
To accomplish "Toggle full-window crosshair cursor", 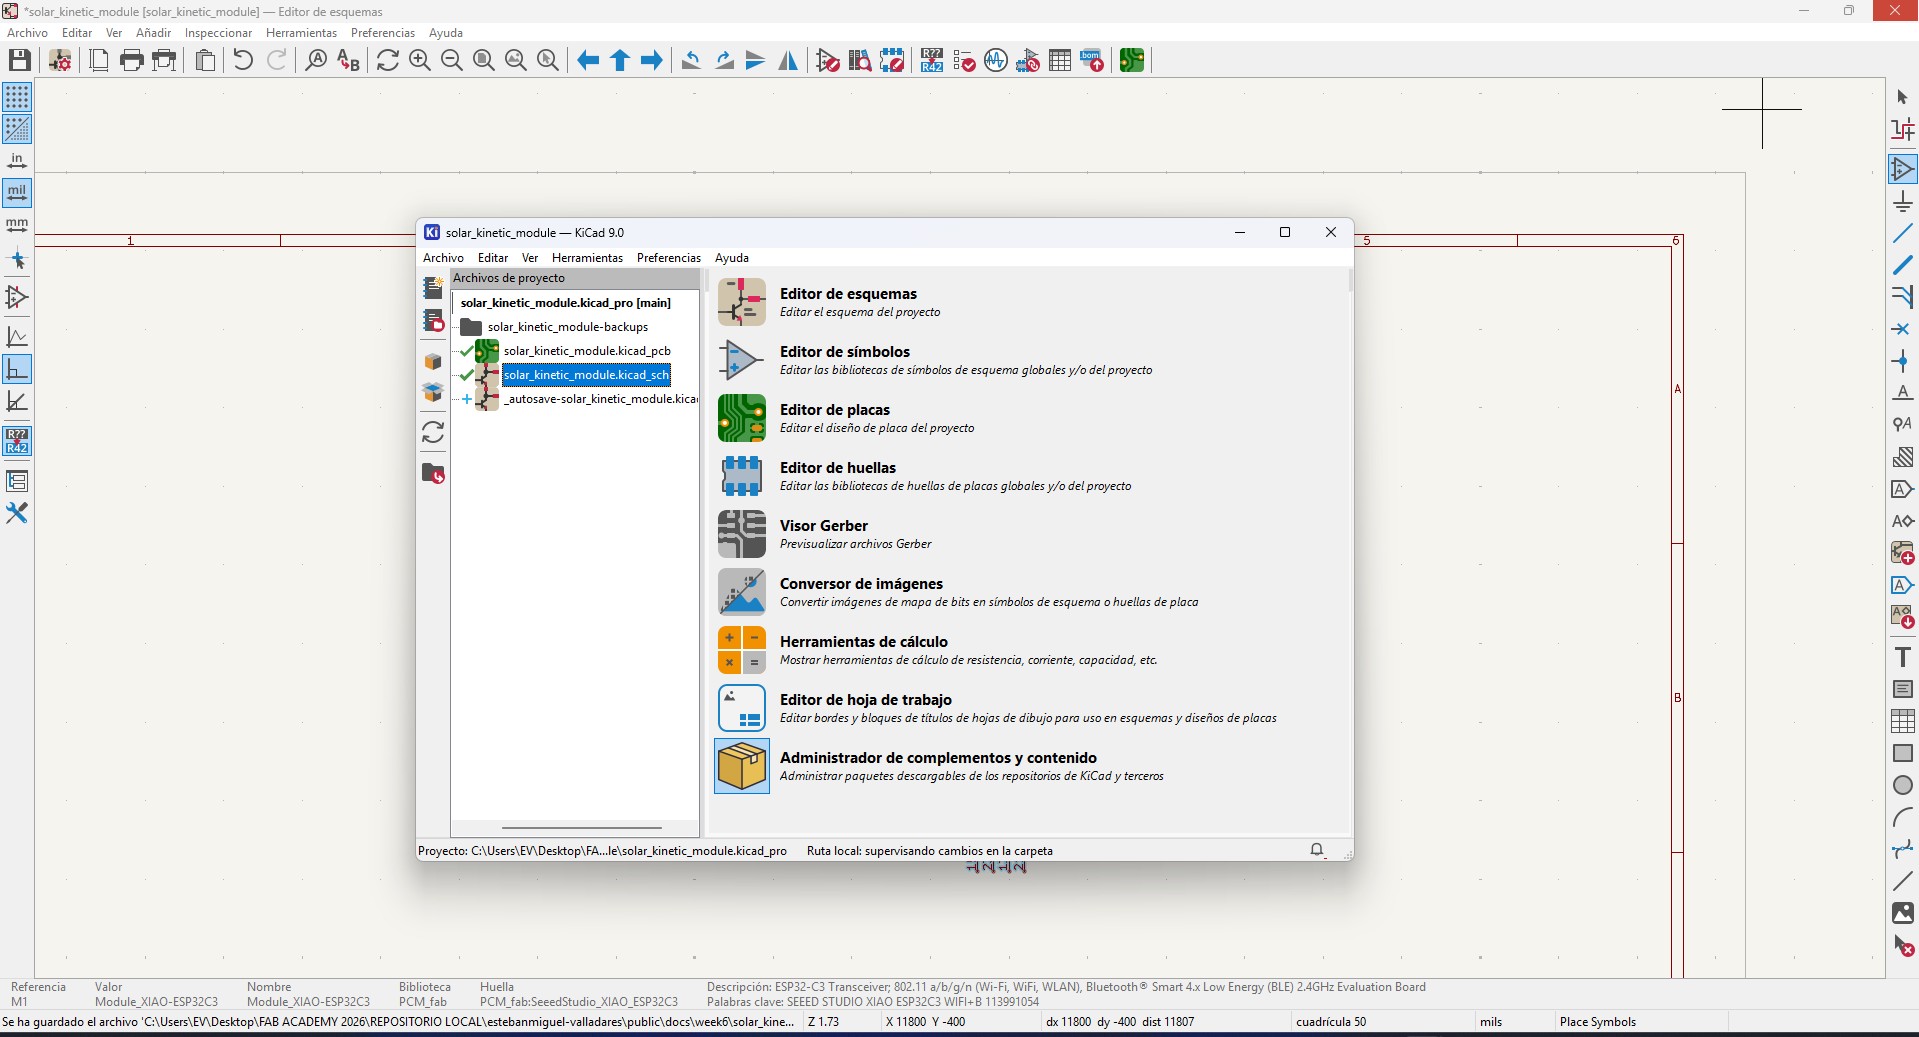I will pos(17,260).
